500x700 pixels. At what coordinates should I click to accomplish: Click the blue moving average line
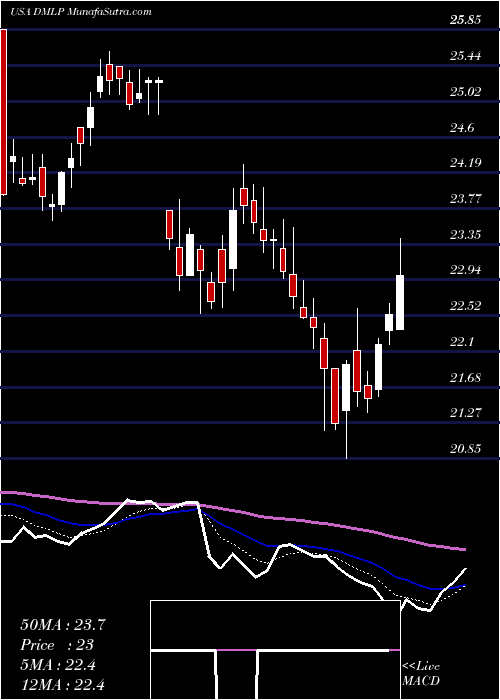(x=232, y=530)
